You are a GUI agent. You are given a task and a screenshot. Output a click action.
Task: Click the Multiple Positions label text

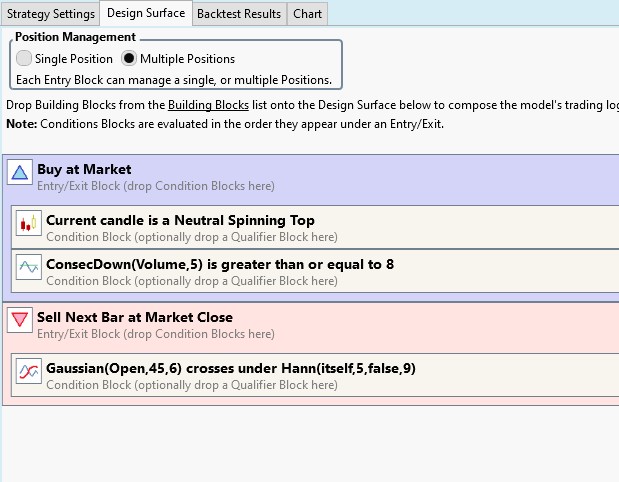[189, 59]
